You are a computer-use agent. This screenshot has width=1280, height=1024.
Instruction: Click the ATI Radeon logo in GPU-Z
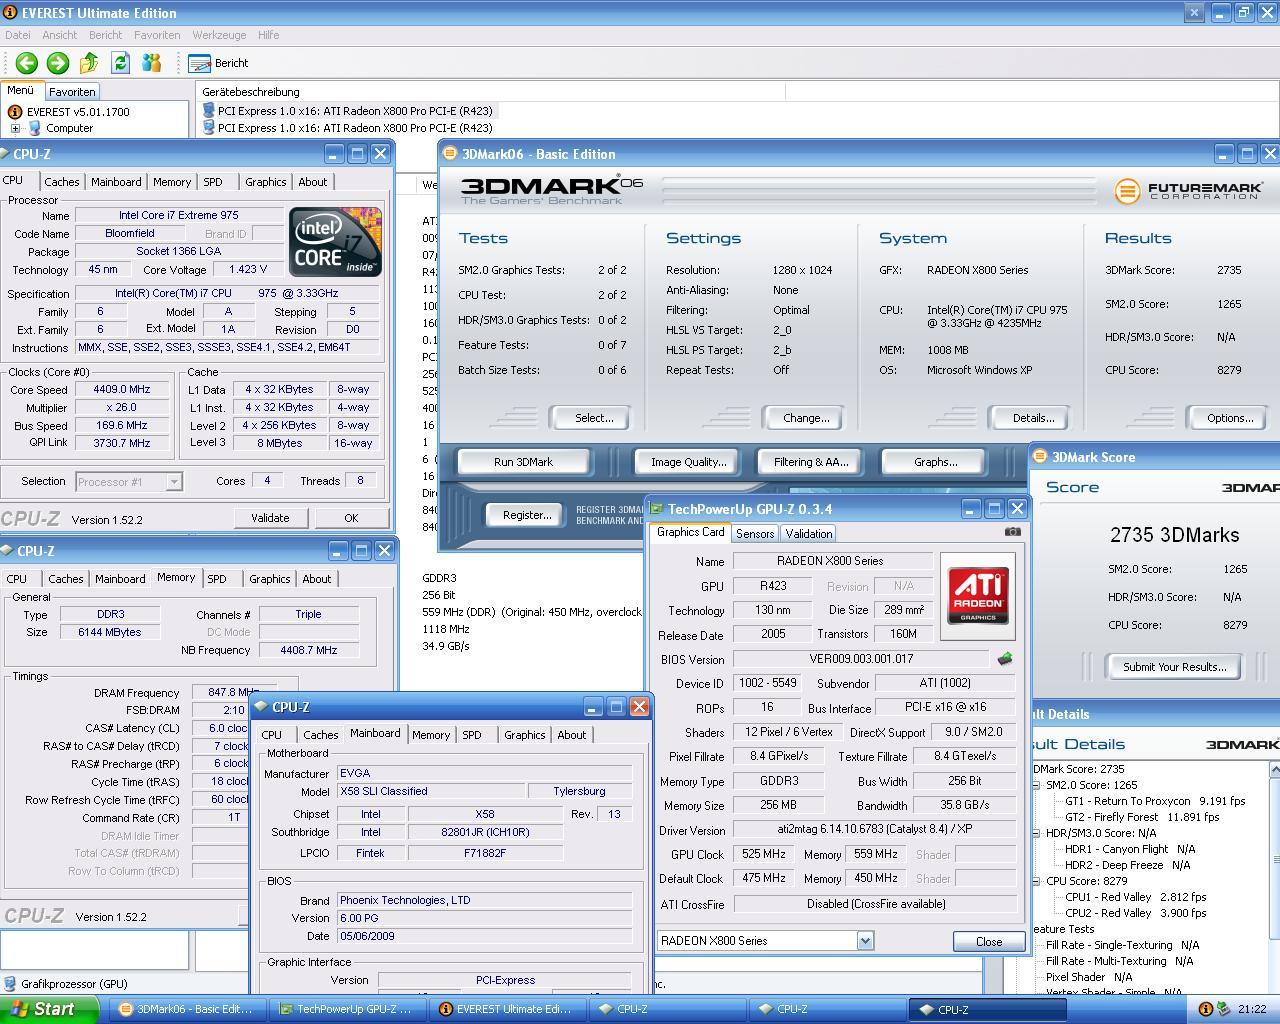coord(977,596)
